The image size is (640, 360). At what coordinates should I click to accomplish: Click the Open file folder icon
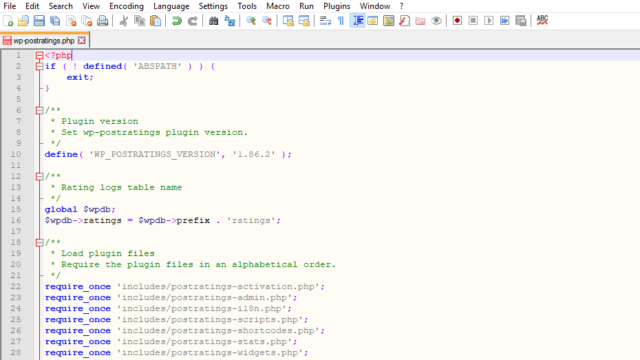23,21
